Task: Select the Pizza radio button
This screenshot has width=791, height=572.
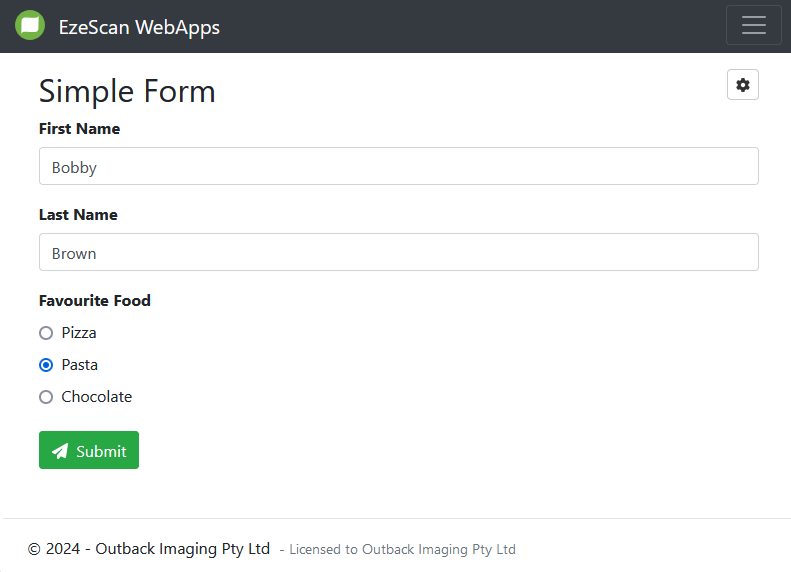Action: pos(46,333)
